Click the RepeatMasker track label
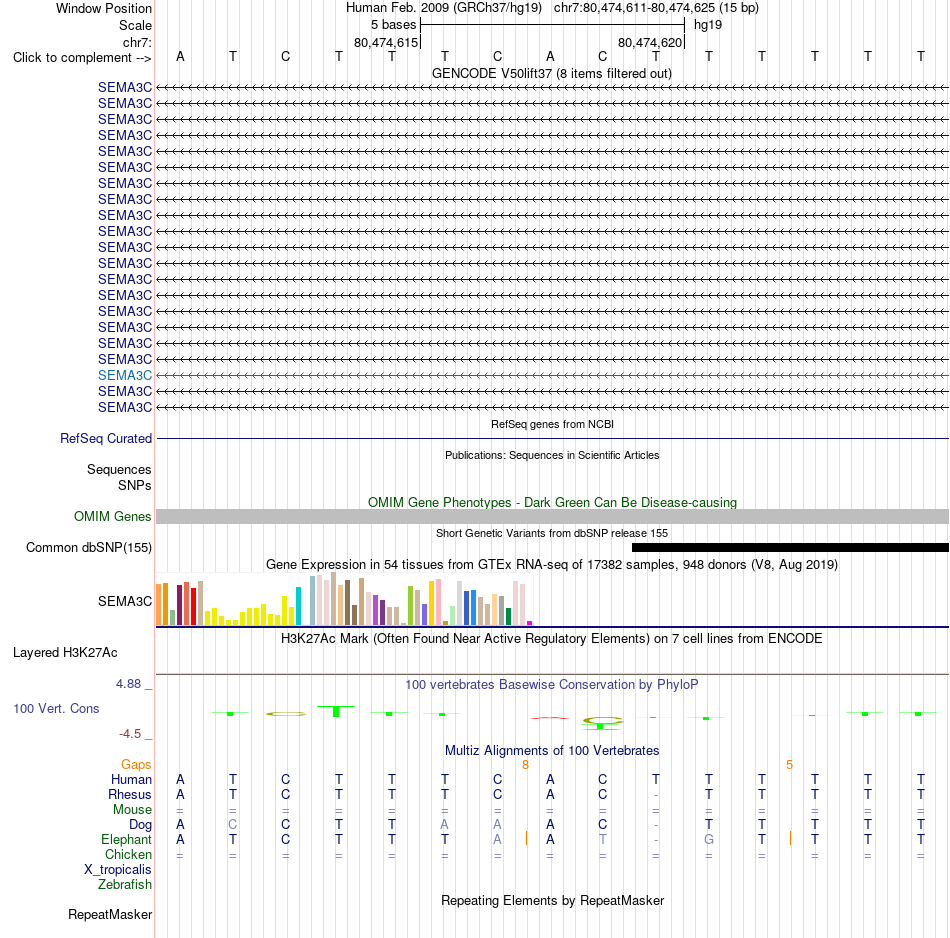This screenshot has width=950, height=938. 110,914
